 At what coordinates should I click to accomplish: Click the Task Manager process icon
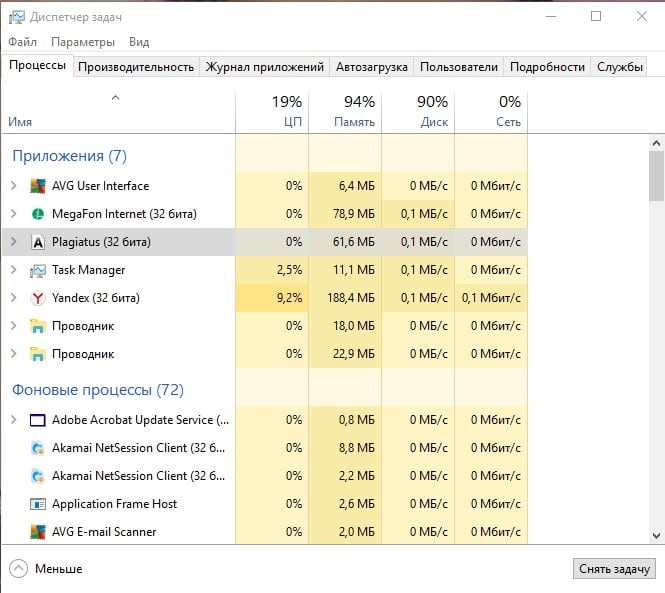point(38,270)
